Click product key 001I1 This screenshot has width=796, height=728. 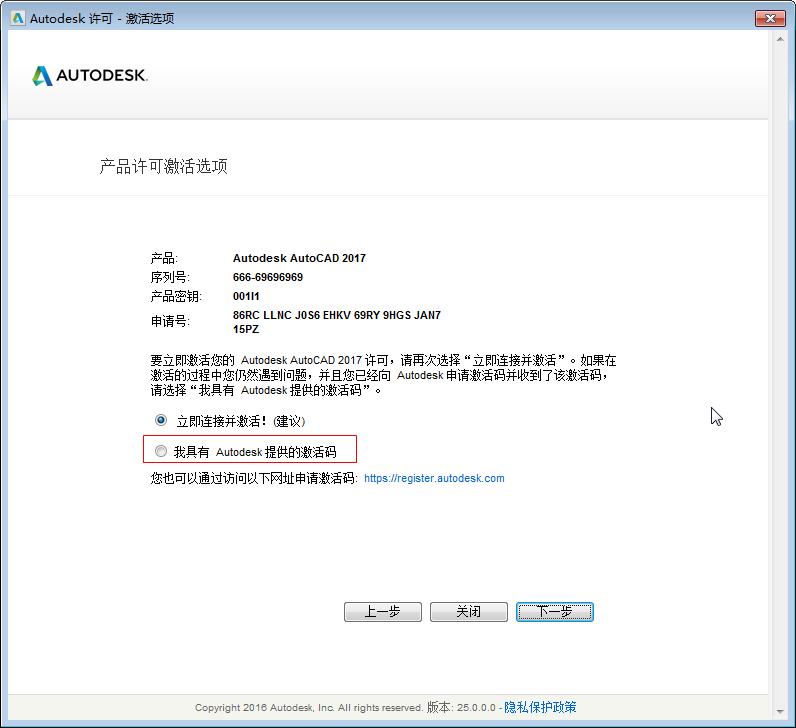click(x=246, y=296)
